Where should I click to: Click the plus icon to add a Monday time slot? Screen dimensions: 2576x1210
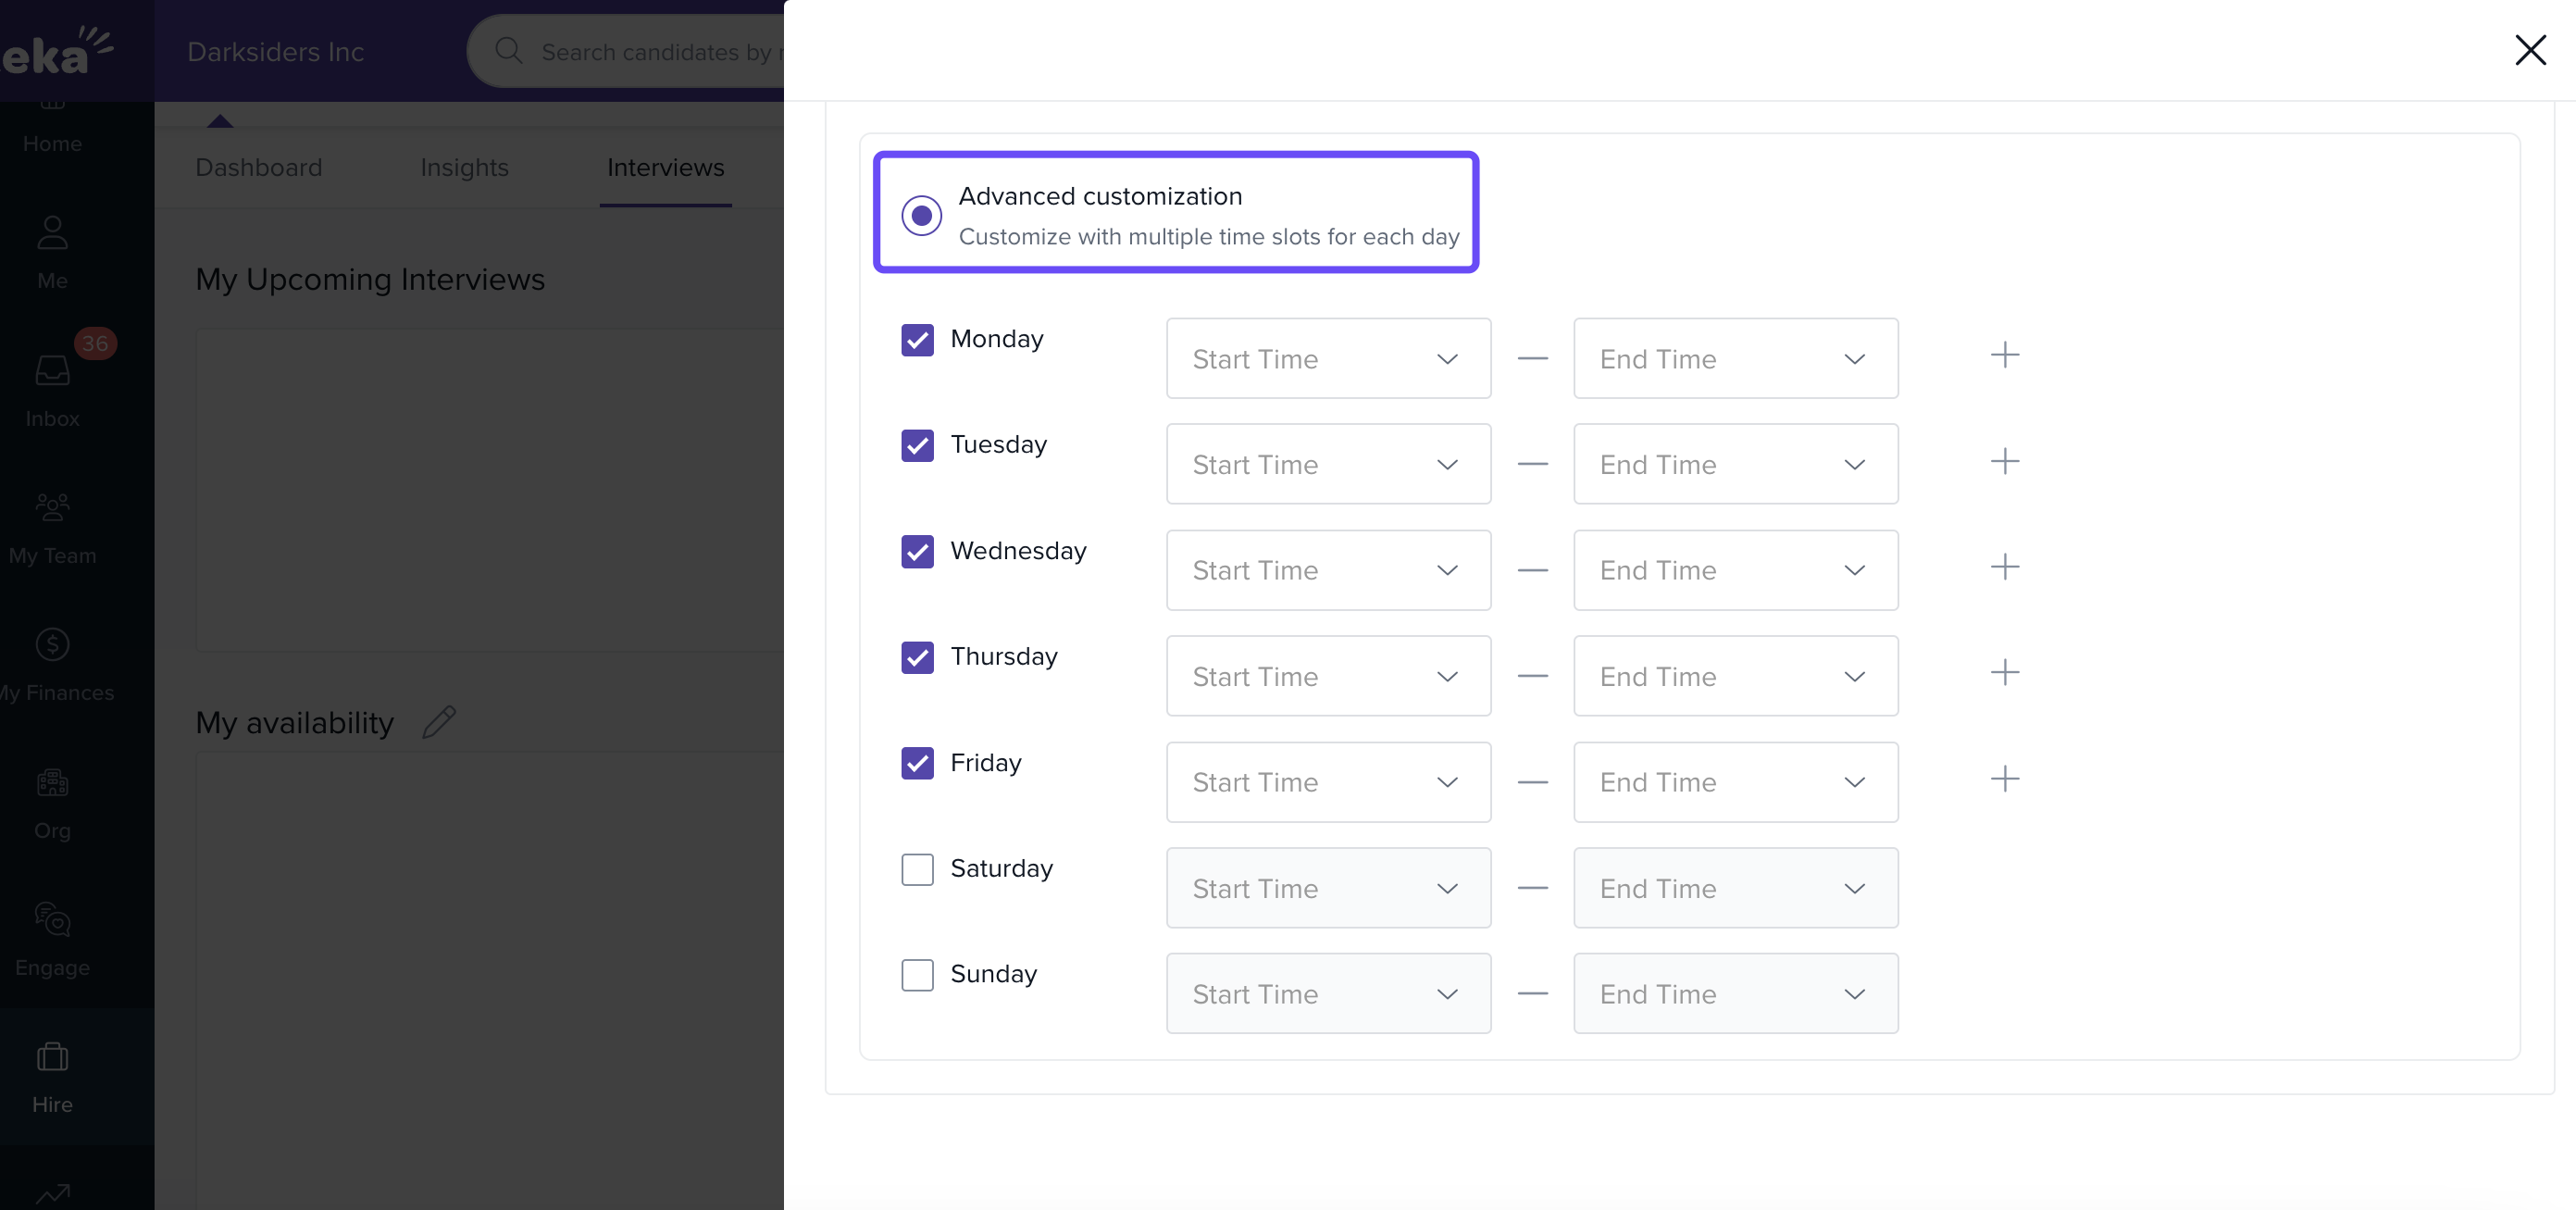(2004, 355)
